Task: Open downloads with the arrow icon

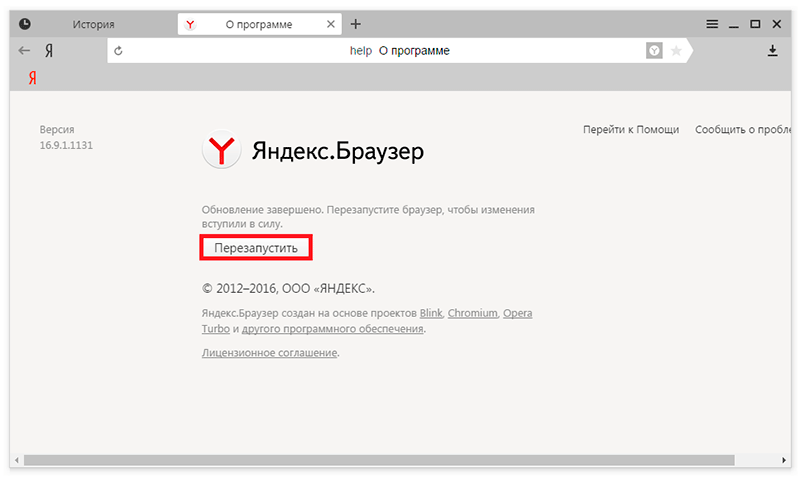Action: coord(772,51)
